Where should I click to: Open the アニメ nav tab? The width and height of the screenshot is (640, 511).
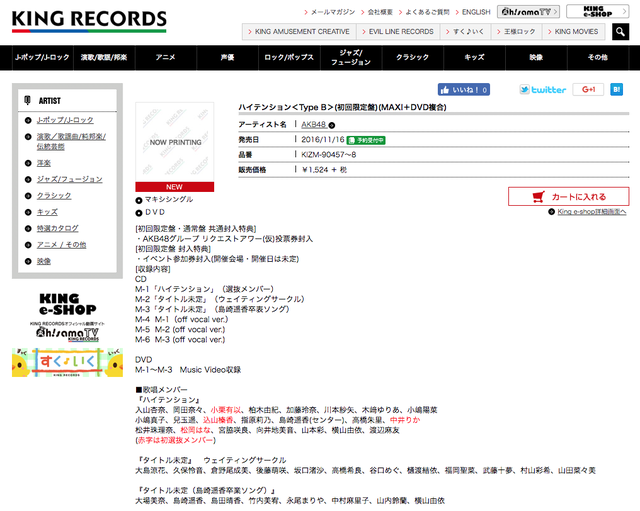(166, 58)
